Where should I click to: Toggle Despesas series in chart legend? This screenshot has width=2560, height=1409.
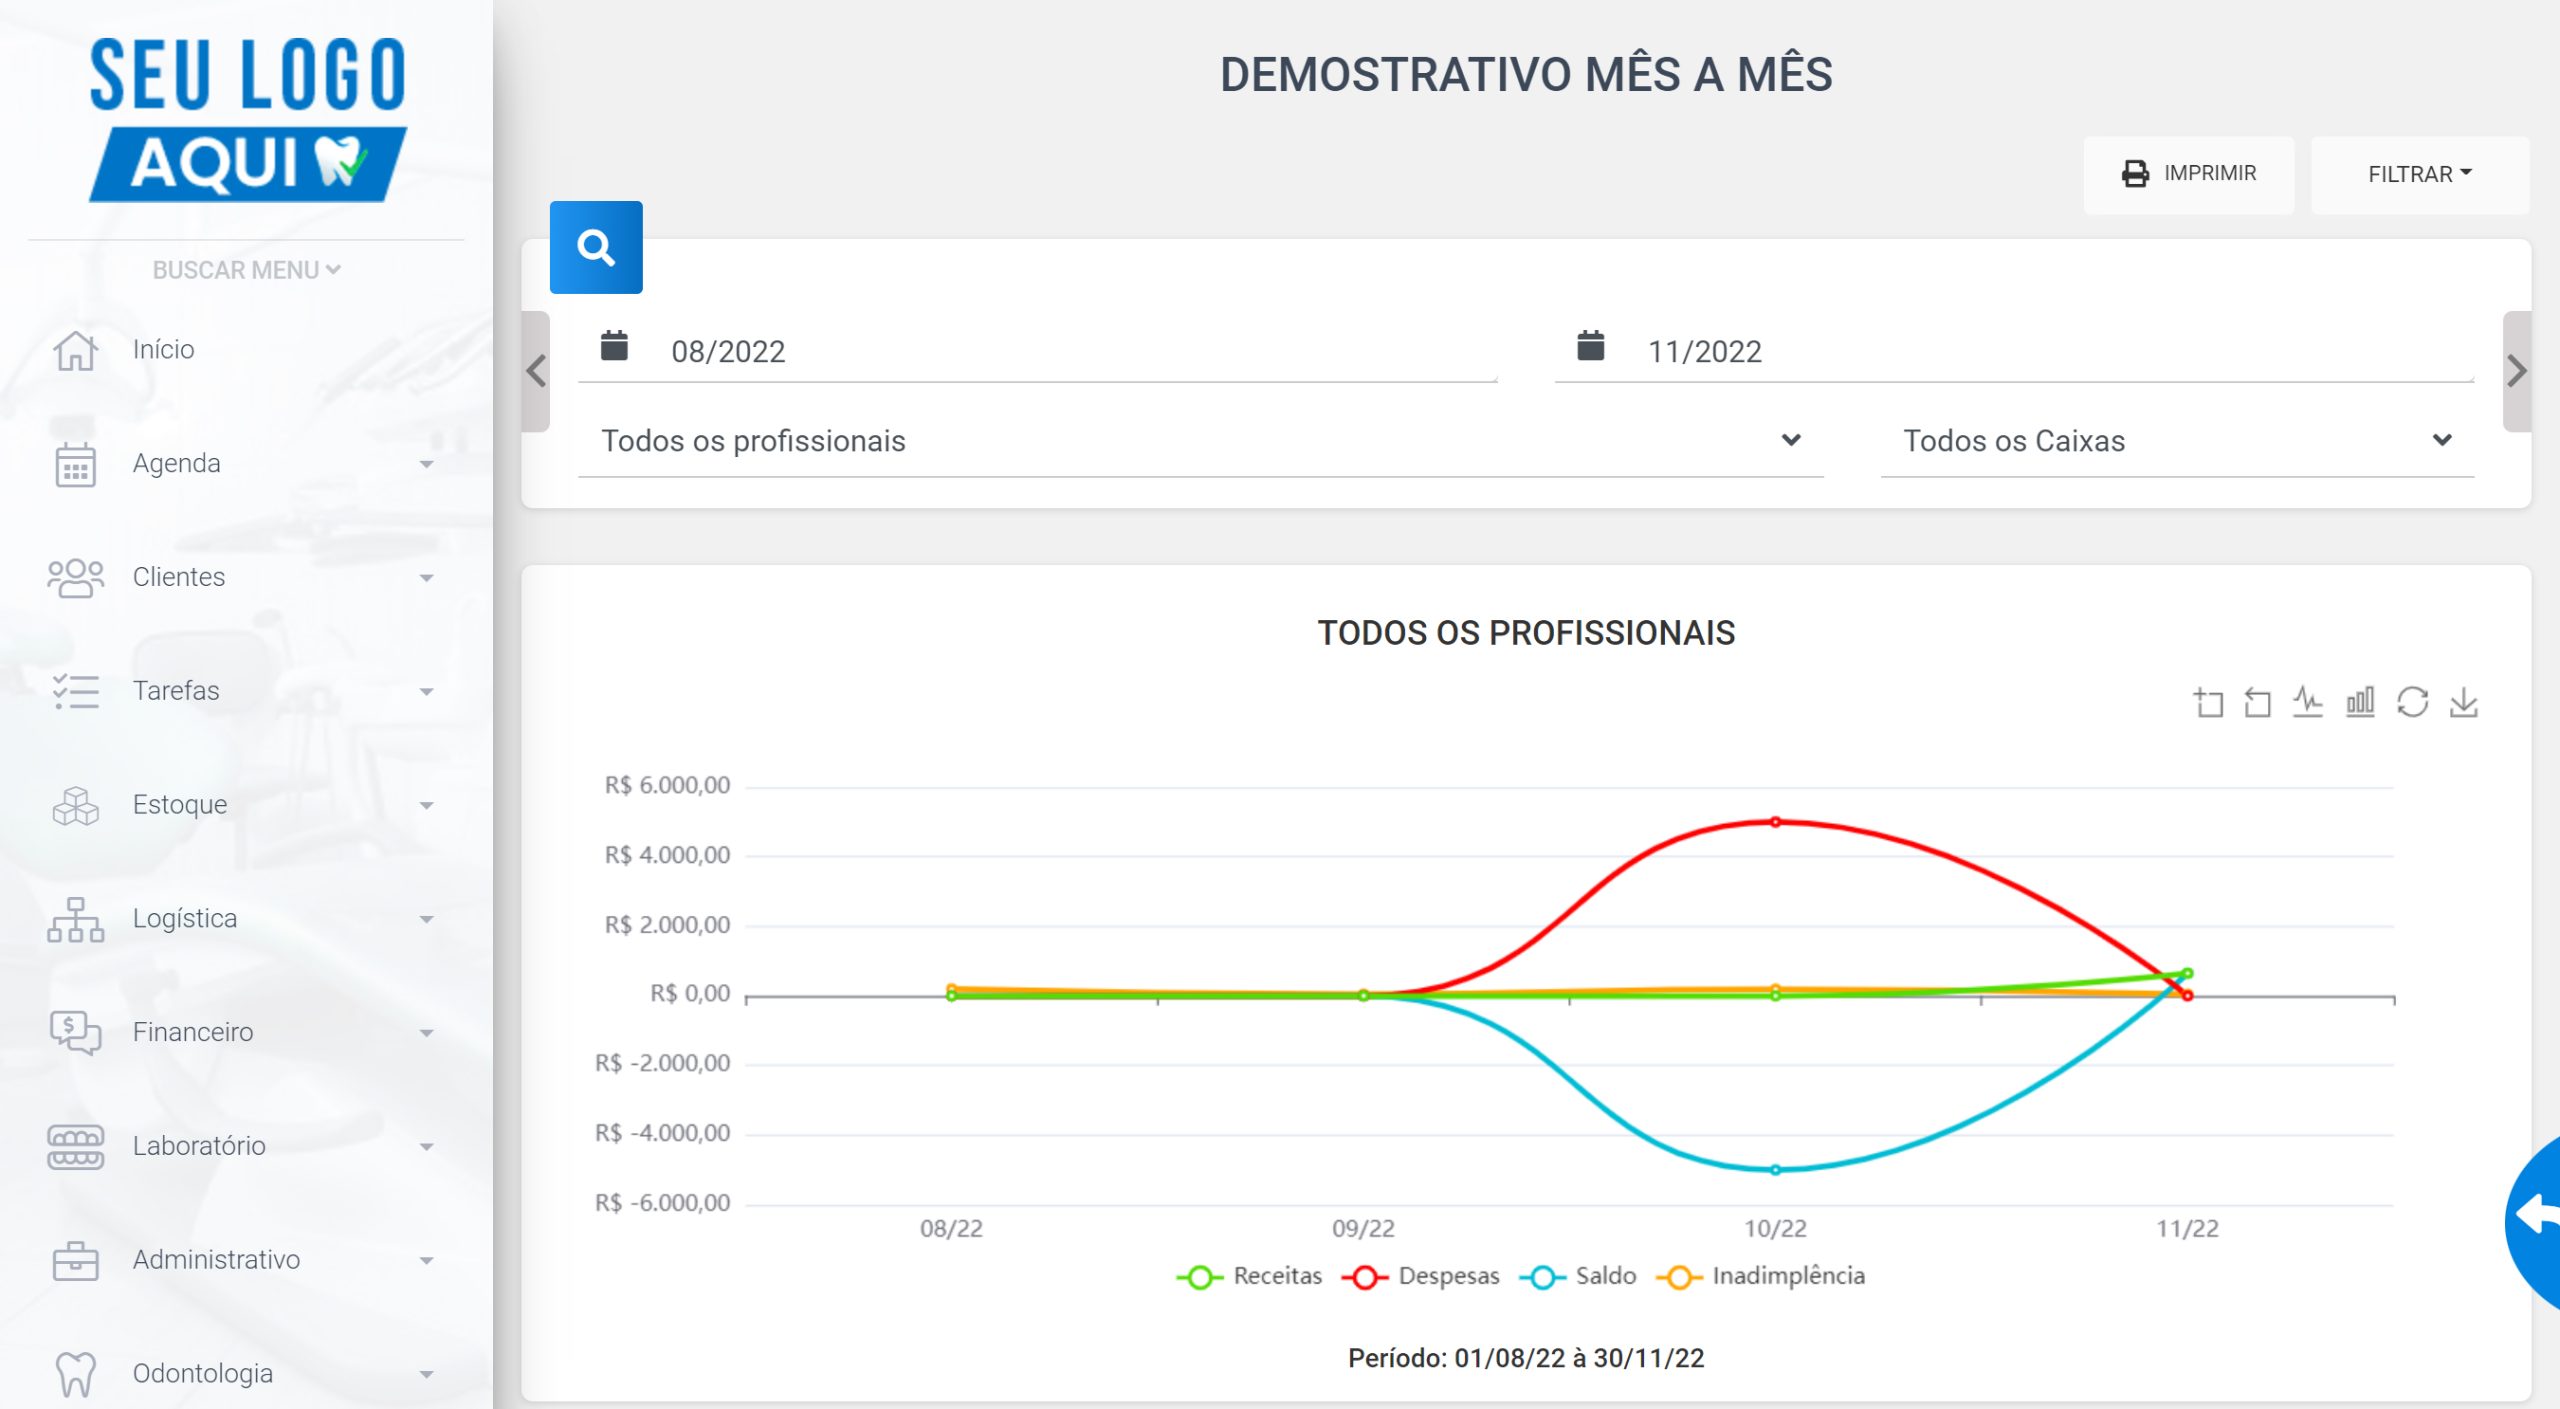1421,1276
